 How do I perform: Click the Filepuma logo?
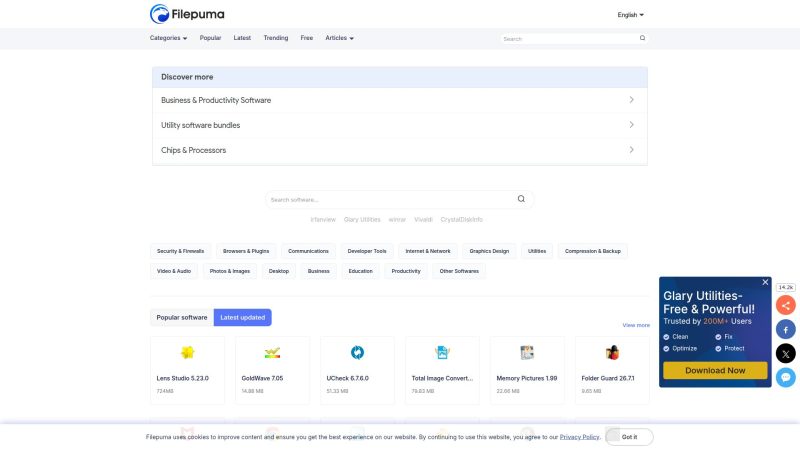187,14
